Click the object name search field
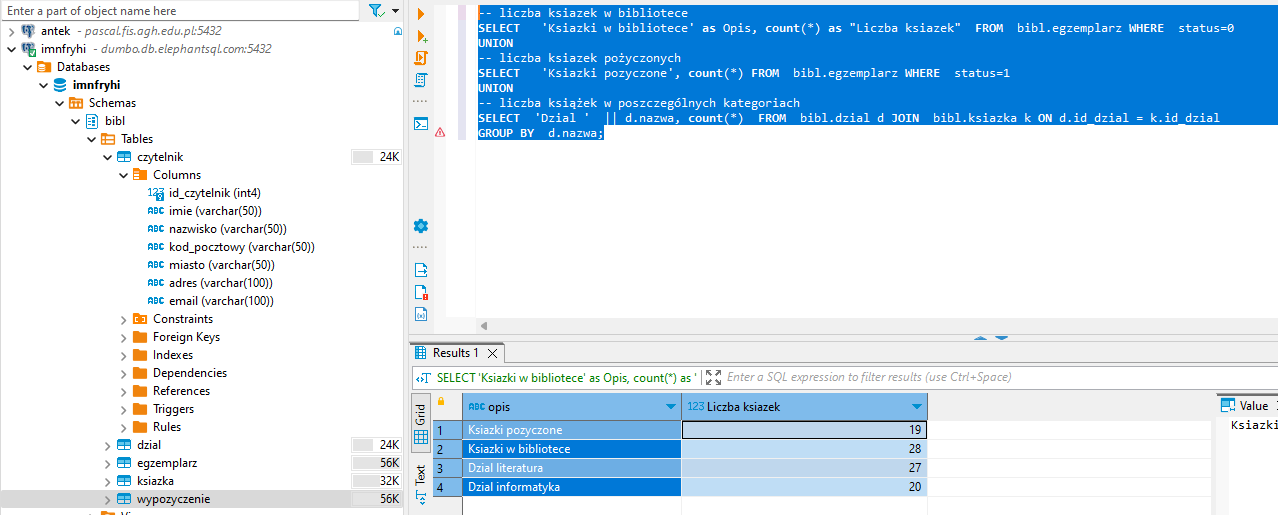The height and width of the screenshot is (515, 1278). 180,11
